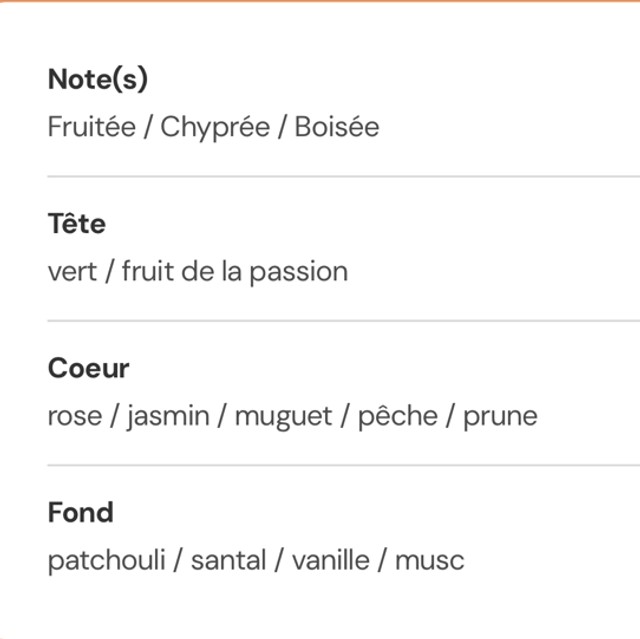Click the muguet heart note

283,416
